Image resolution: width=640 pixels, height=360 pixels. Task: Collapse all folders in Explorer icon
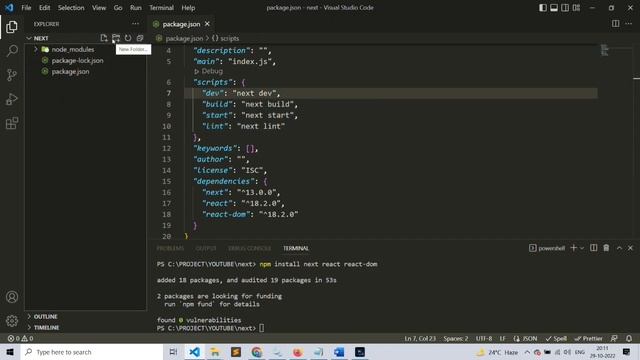point(140,38)
